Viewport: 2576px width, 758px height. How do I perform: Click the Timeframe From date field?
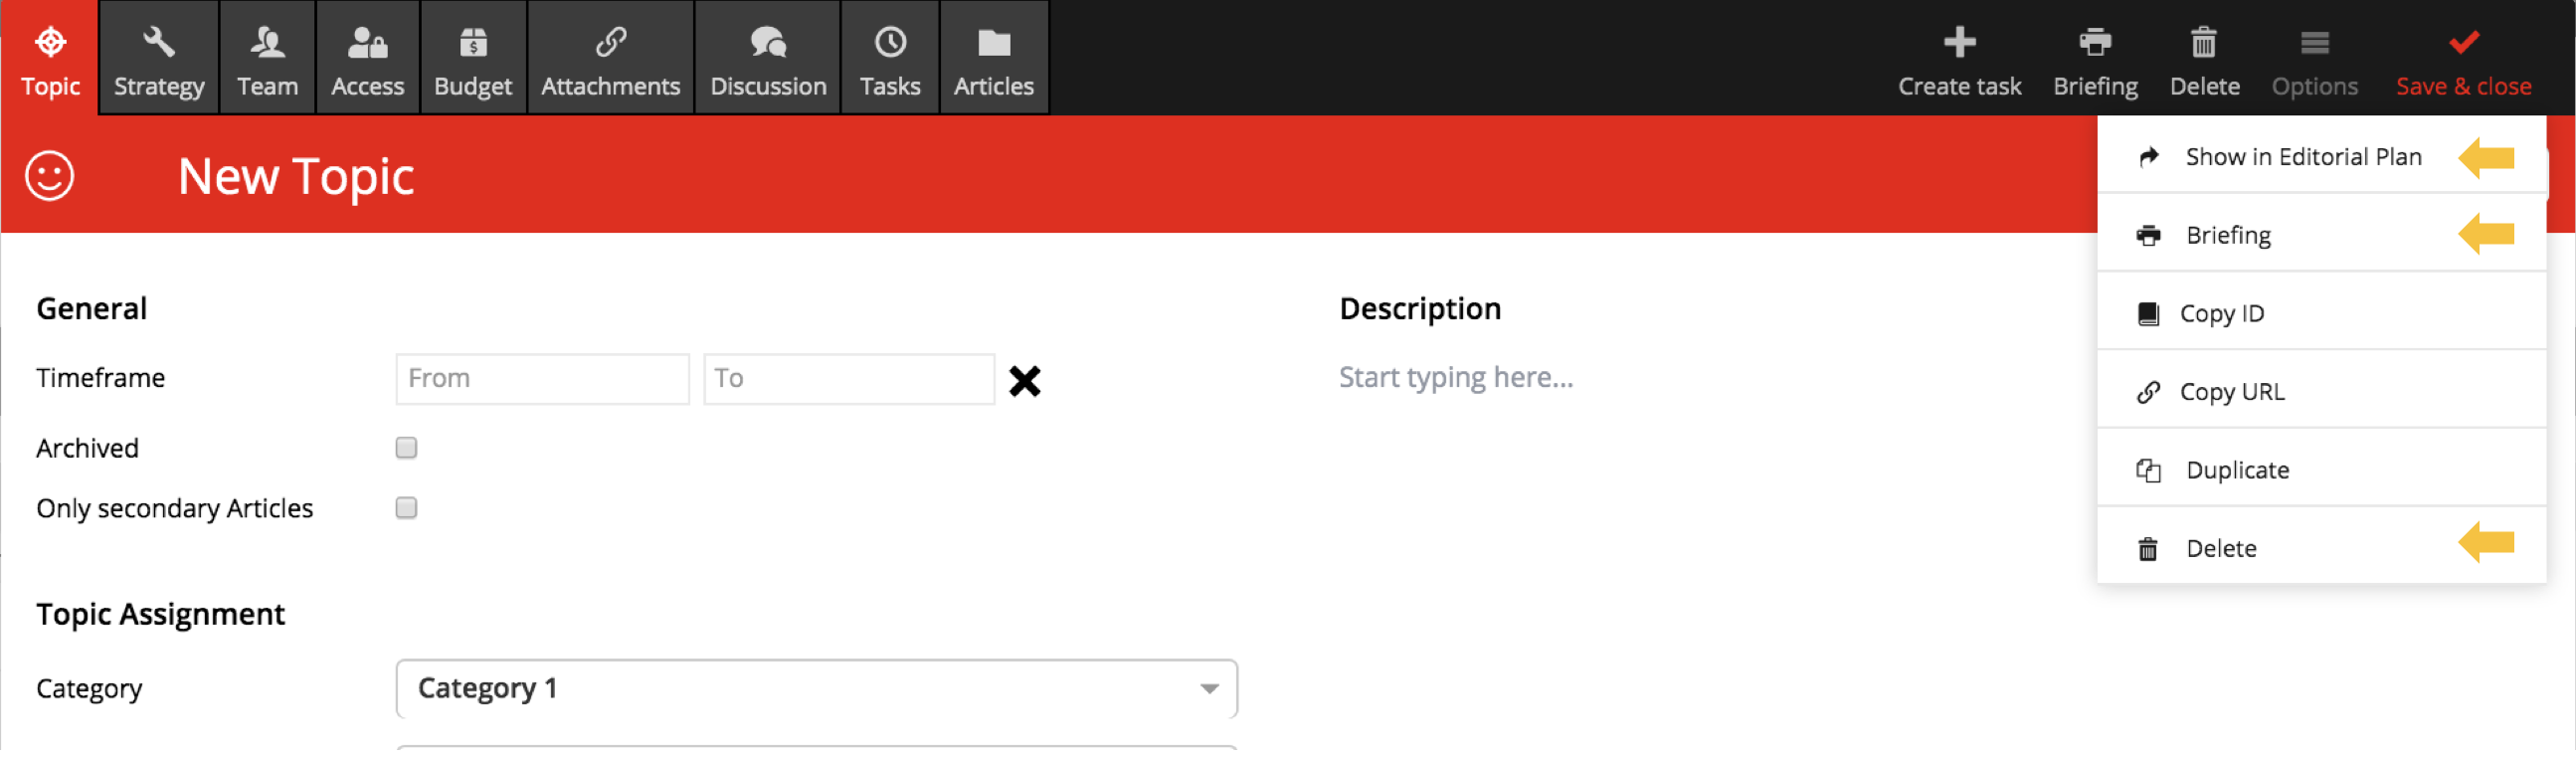[x=542, y=379]
